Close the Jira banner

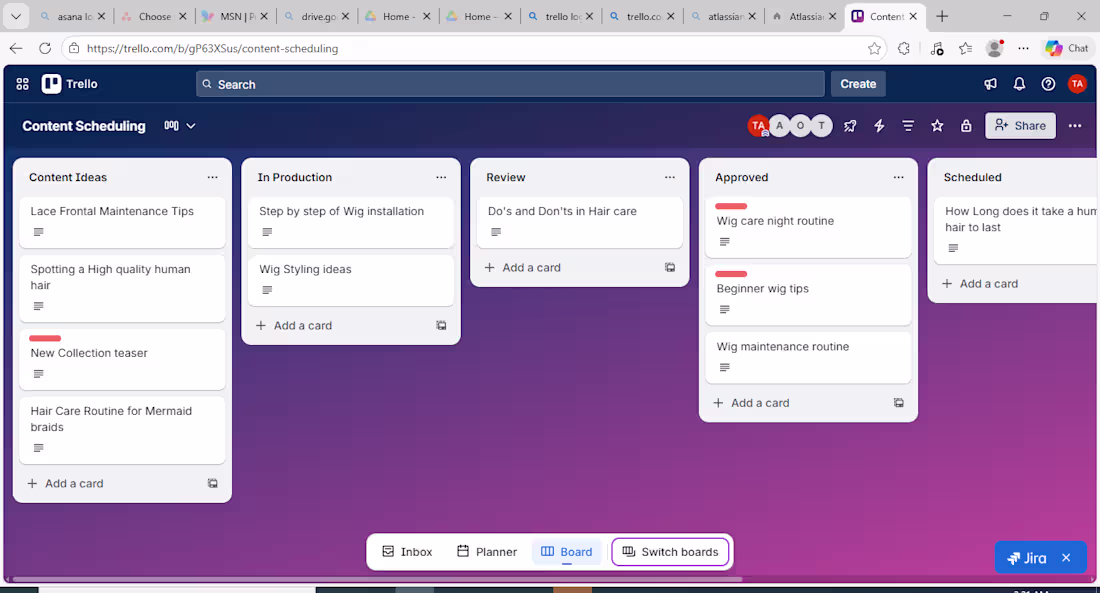[x=1066, y=558]
